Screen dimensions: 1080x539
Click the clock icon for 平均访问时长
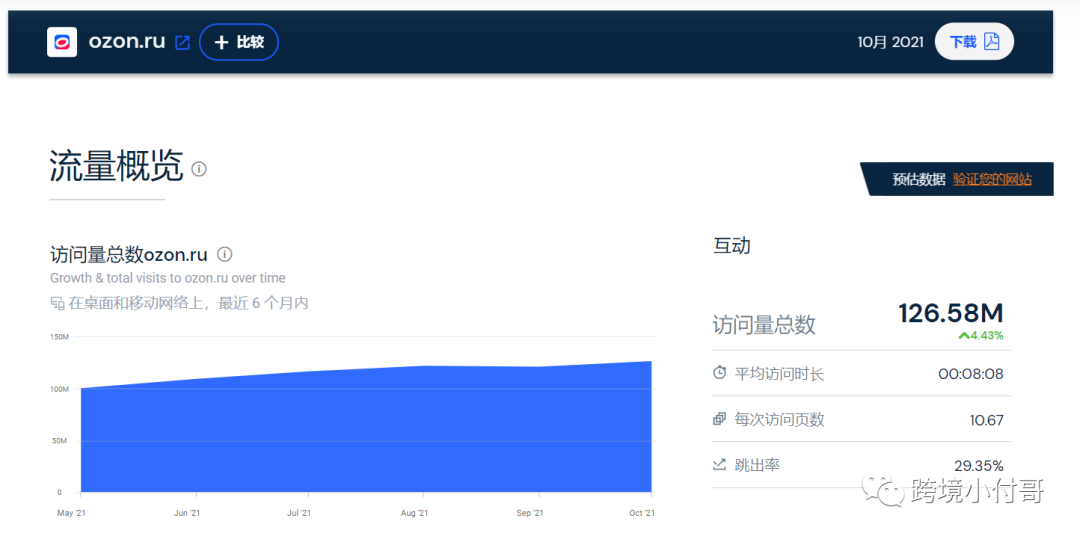pos(719,374)
